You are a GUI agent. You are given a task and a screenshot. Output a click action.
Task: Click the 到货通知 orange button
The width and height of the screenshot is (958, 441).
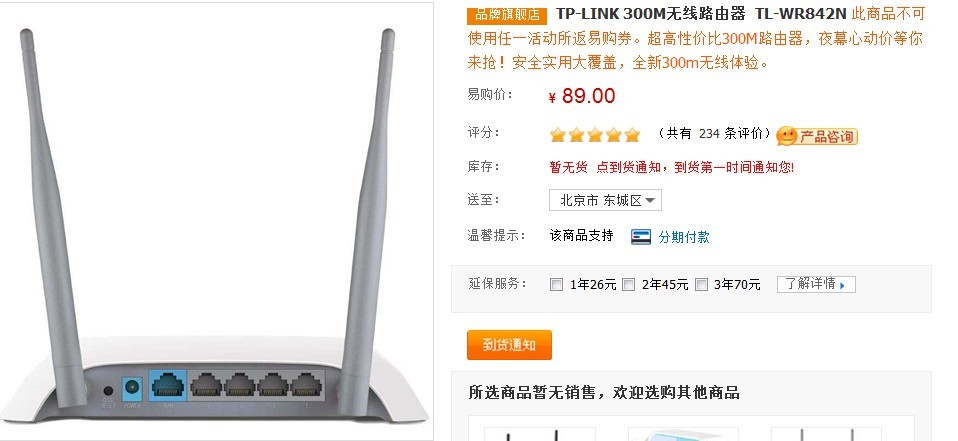point(509,345)
